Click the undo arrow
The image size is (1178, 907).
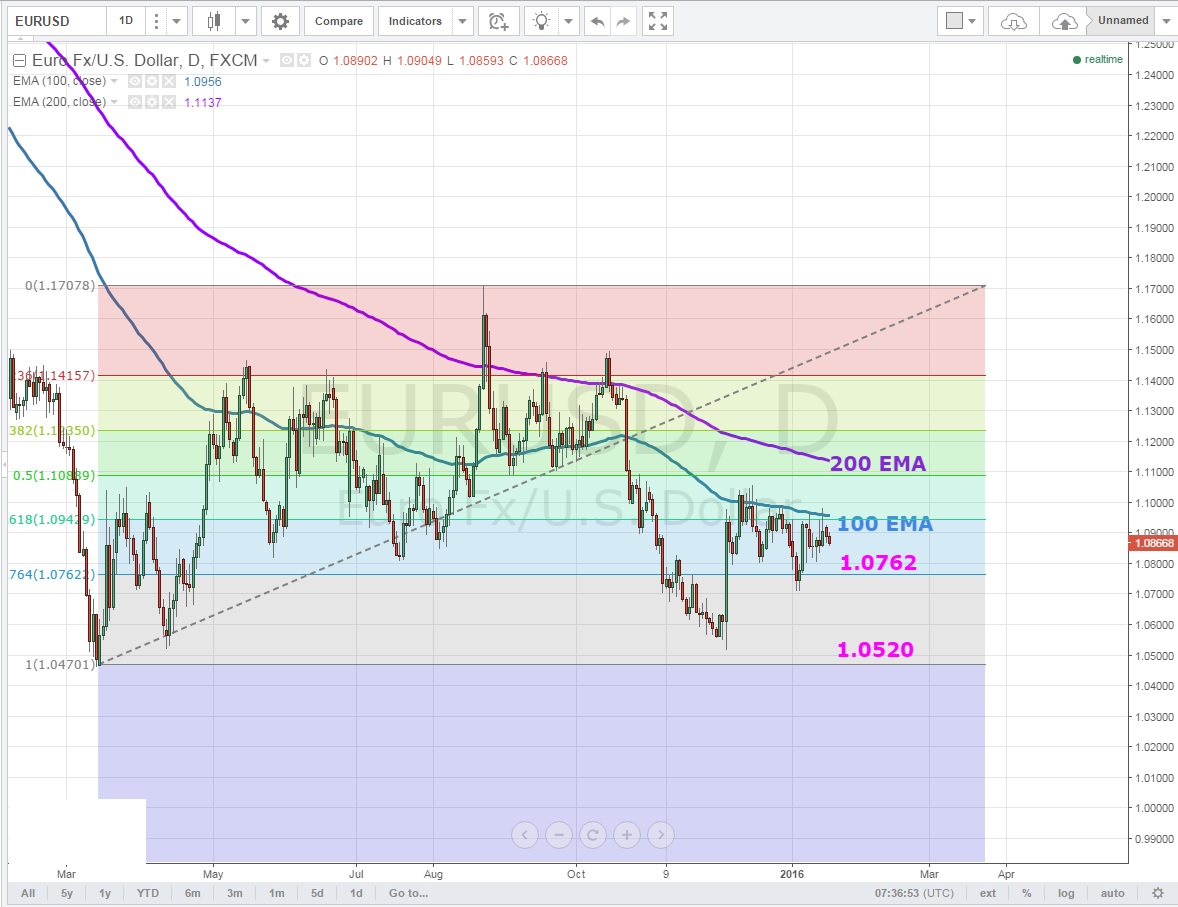click(597, 21)
